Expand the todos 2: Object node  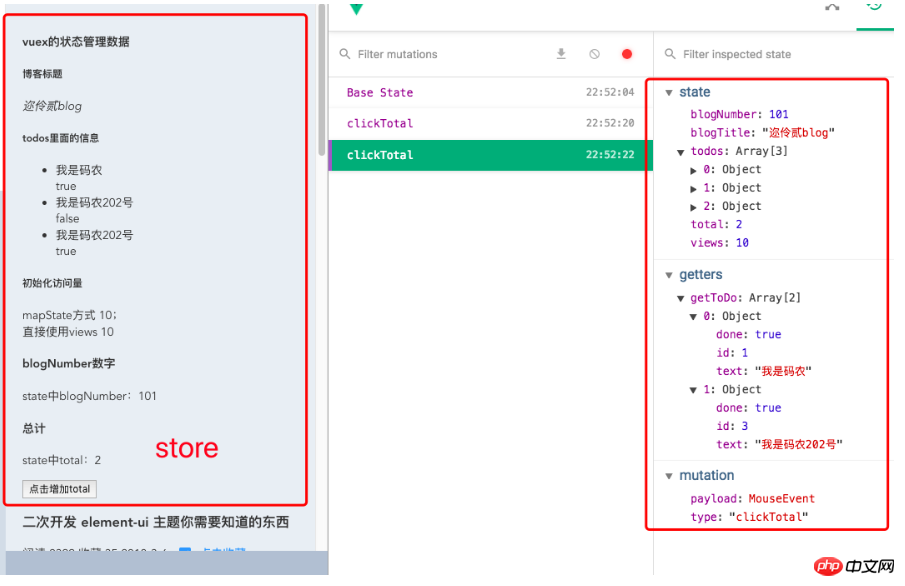click(x=693, y=207)
